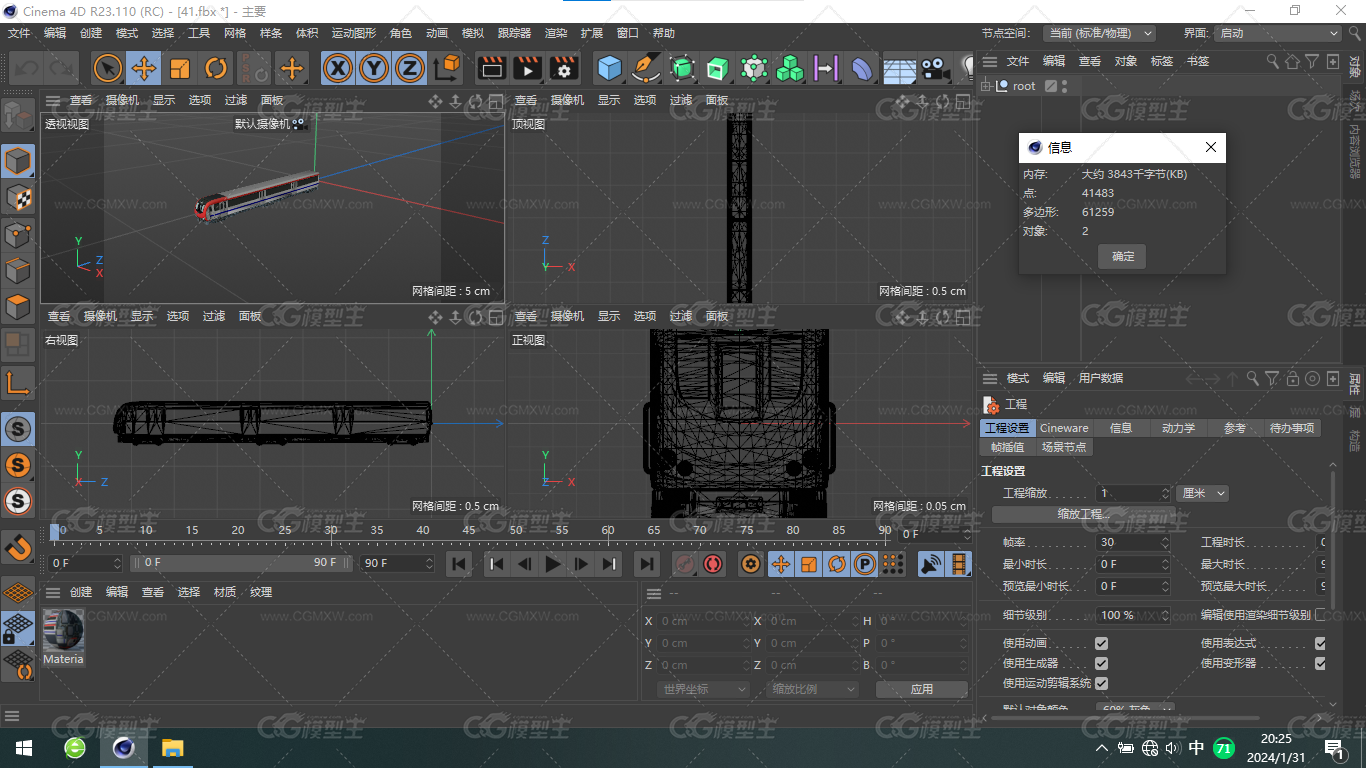Open Windows Start menu

[24, 748]
